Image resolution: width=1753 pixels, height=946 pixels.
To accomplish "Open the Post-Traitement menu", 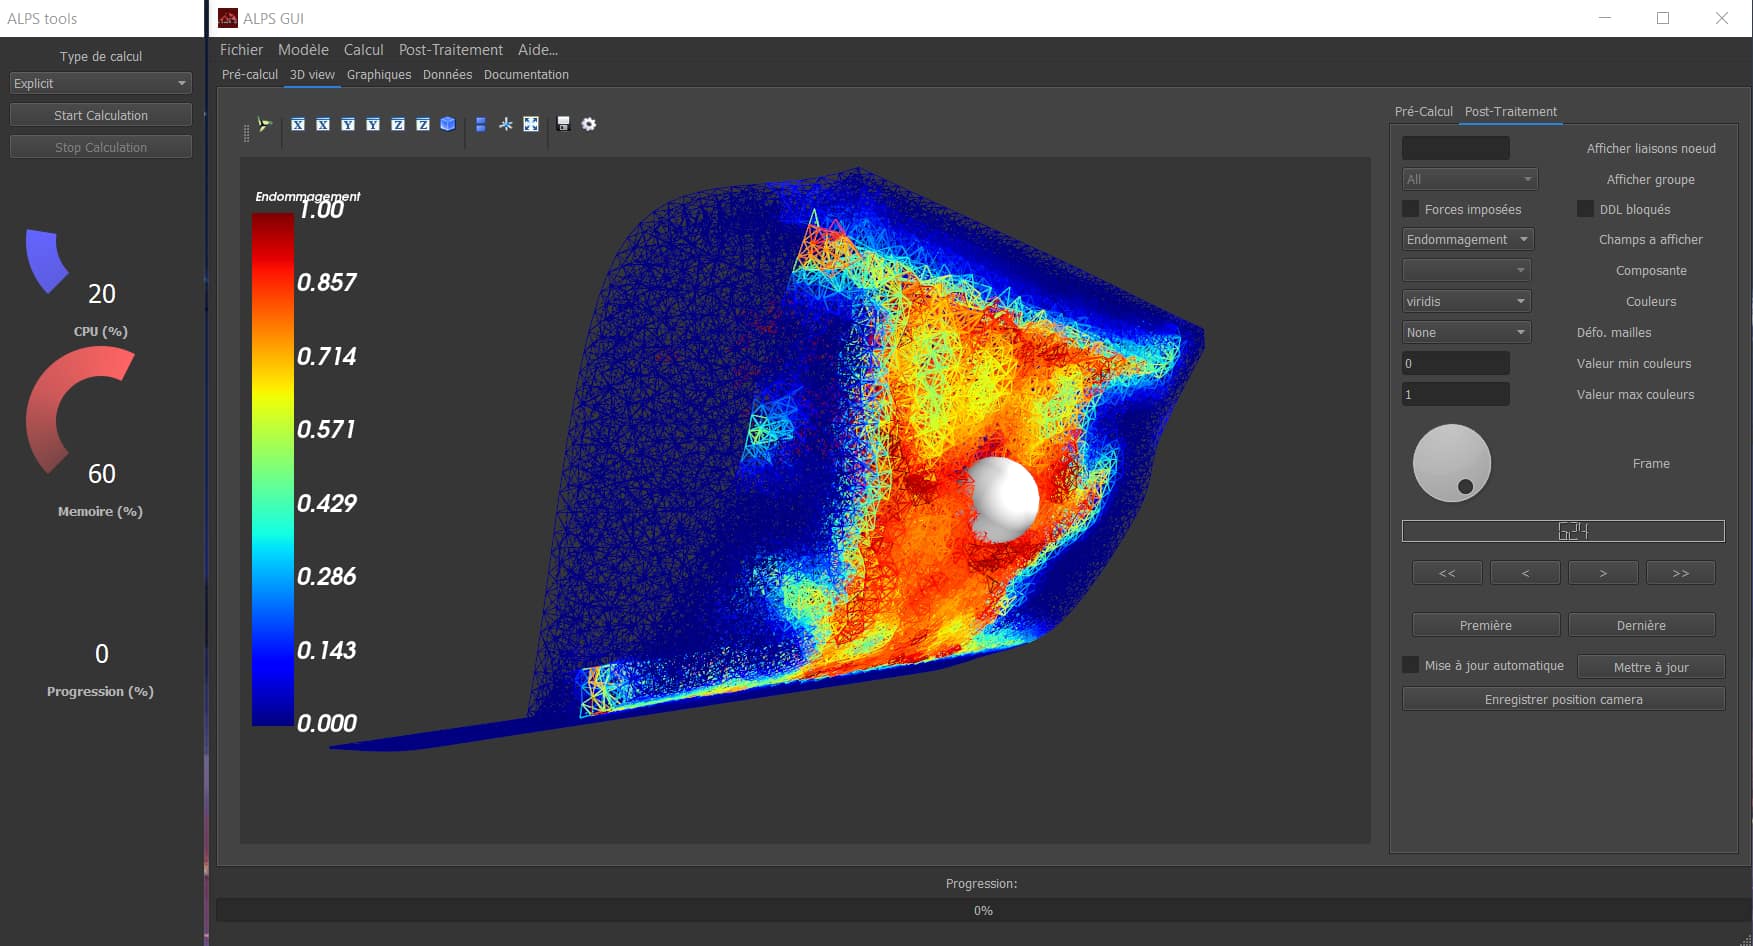I will coord(450,50).
